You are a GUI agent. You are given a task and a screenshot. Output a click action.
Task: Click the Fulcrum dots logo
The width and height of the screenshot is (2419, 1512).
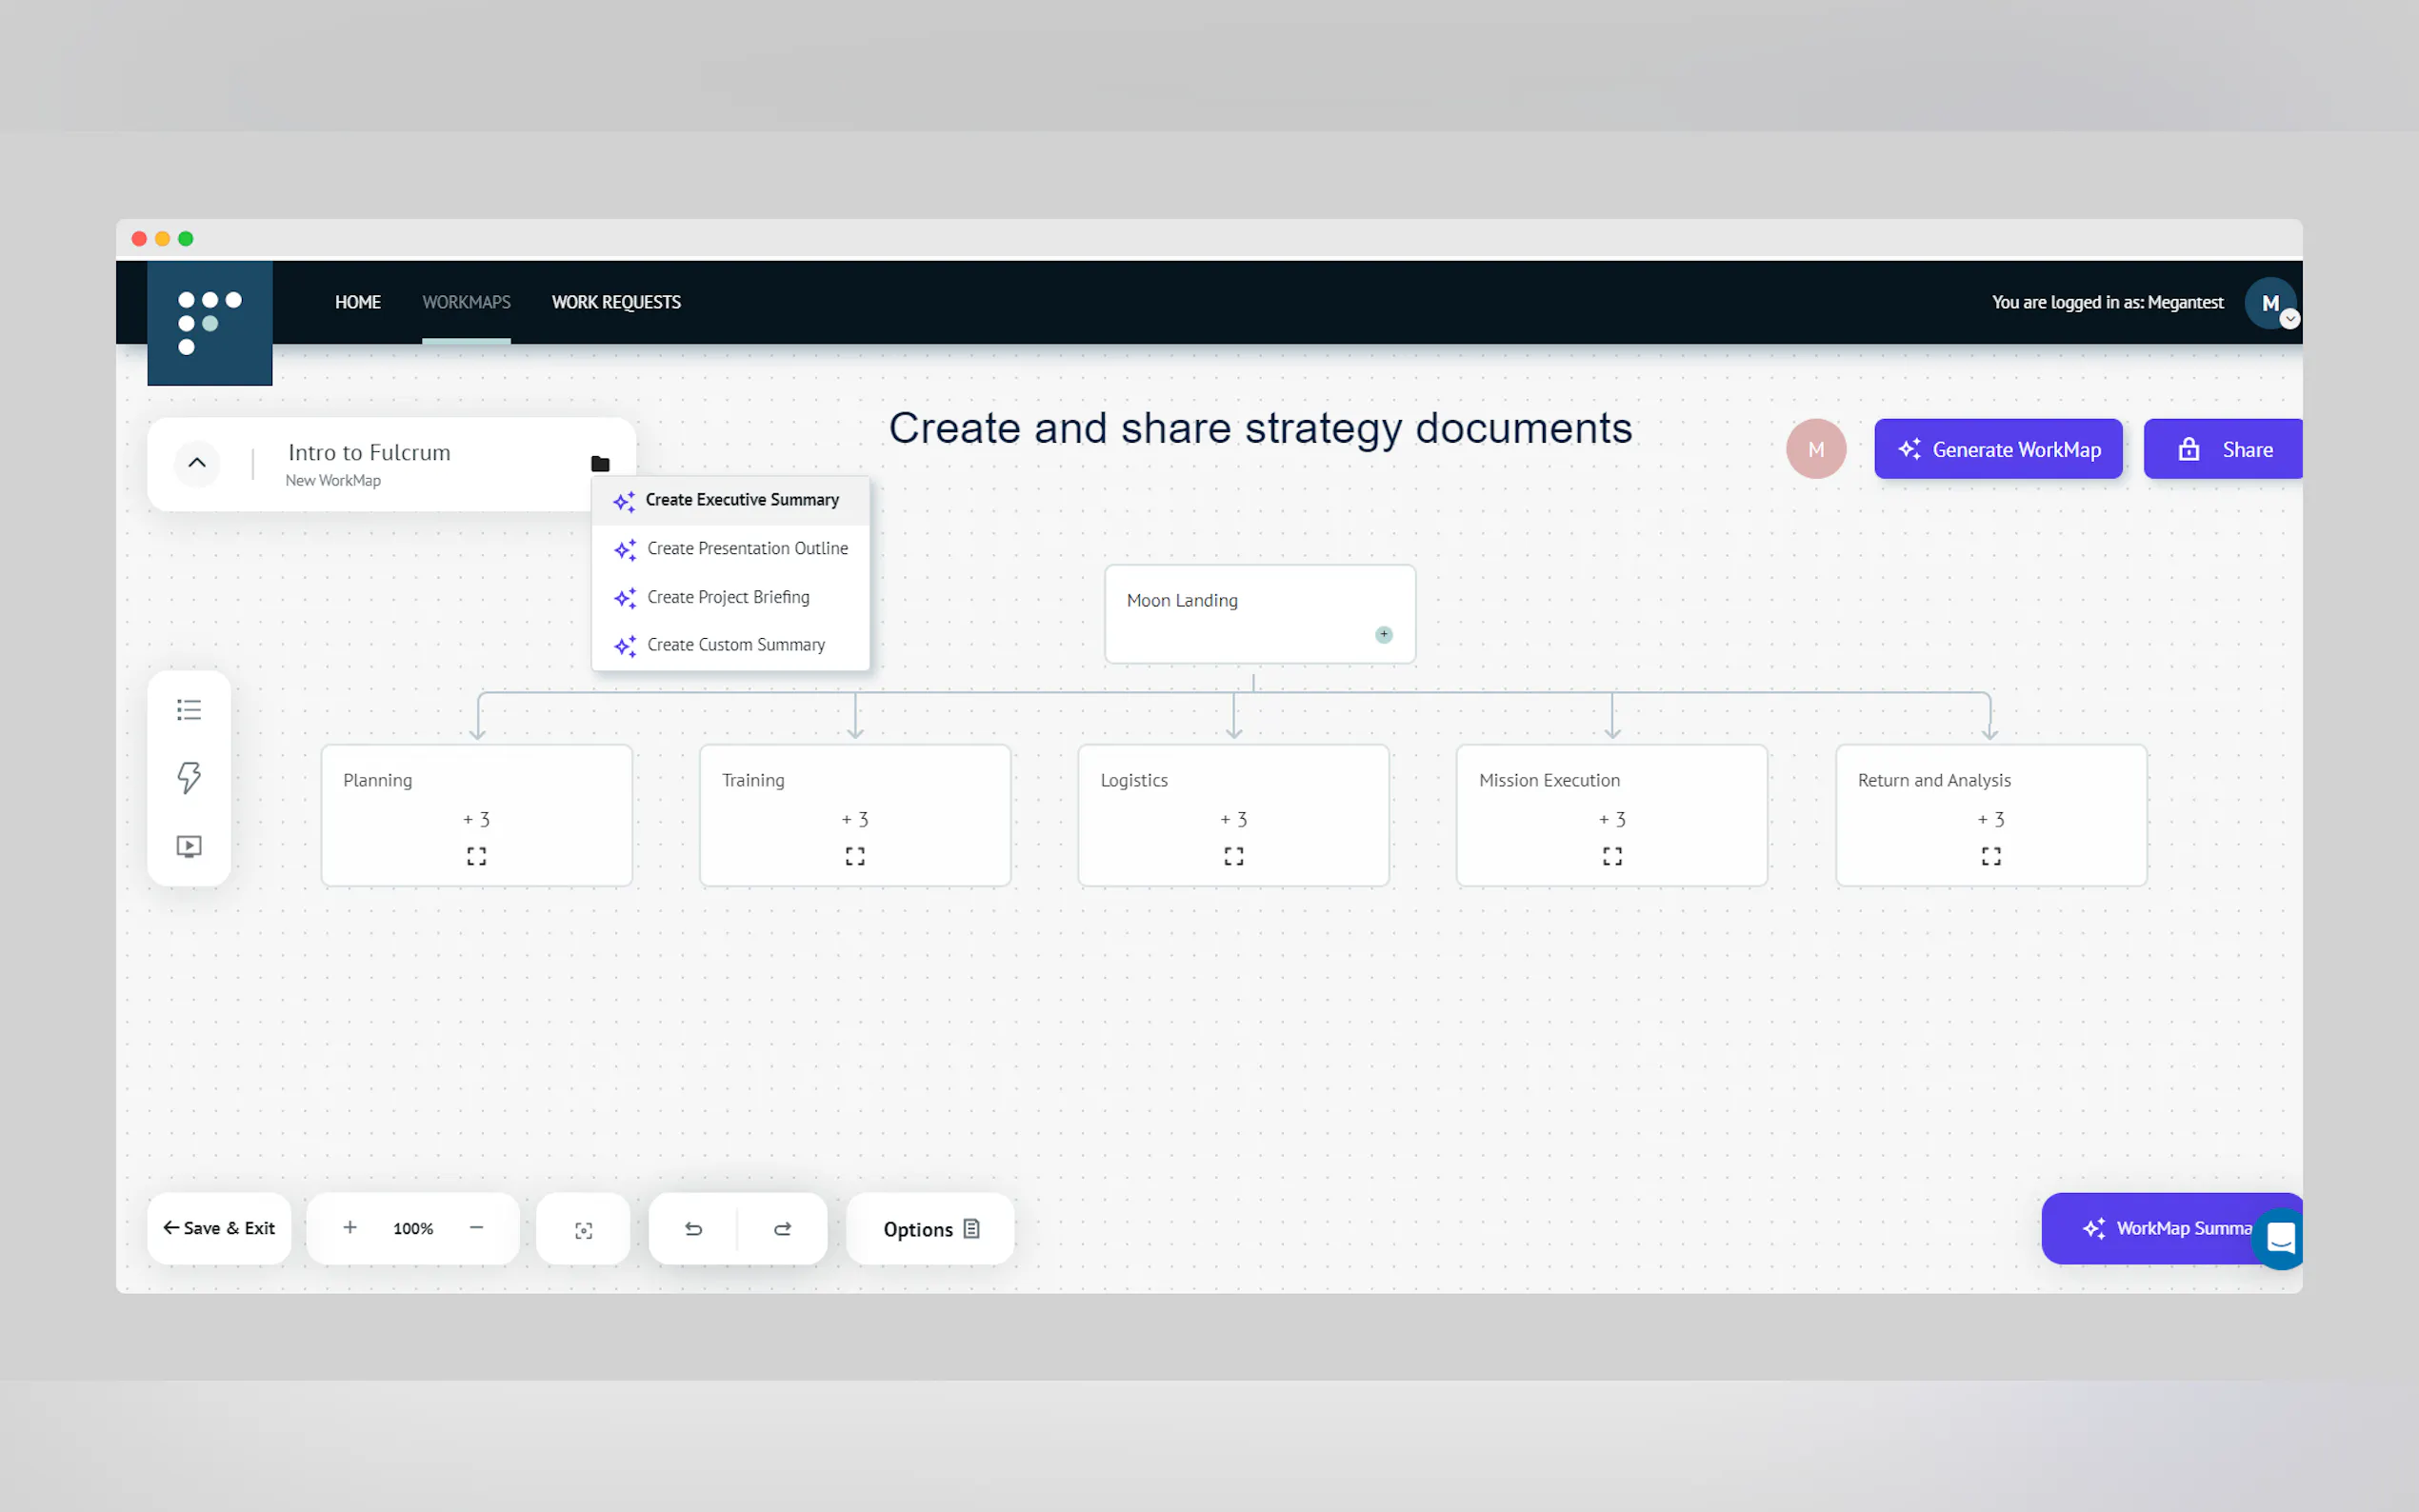[209, 323]
